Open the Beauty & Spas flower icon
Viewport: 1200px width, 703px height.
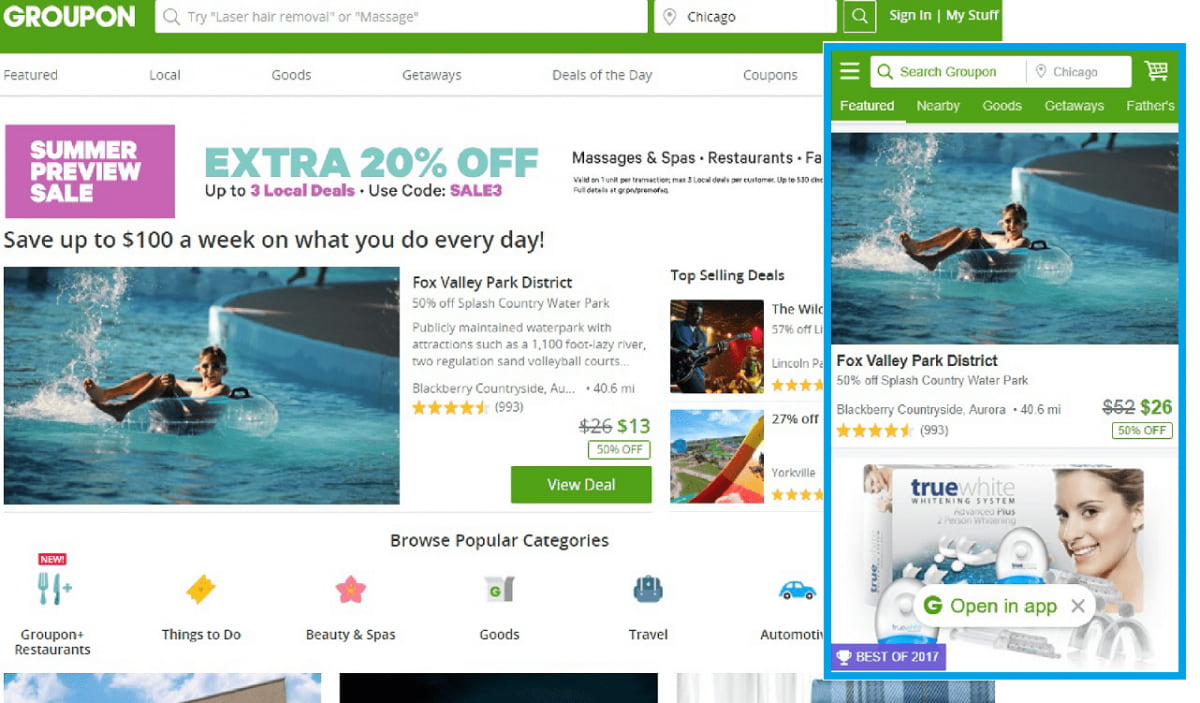point(351,590)
